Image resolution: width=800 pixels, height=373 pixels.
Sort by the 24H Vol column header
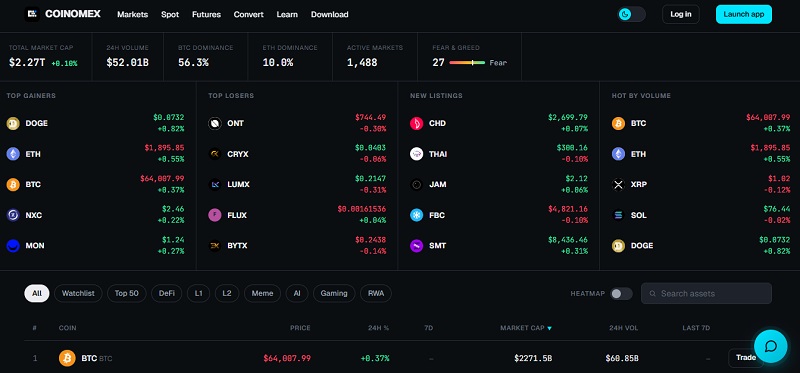623,328
